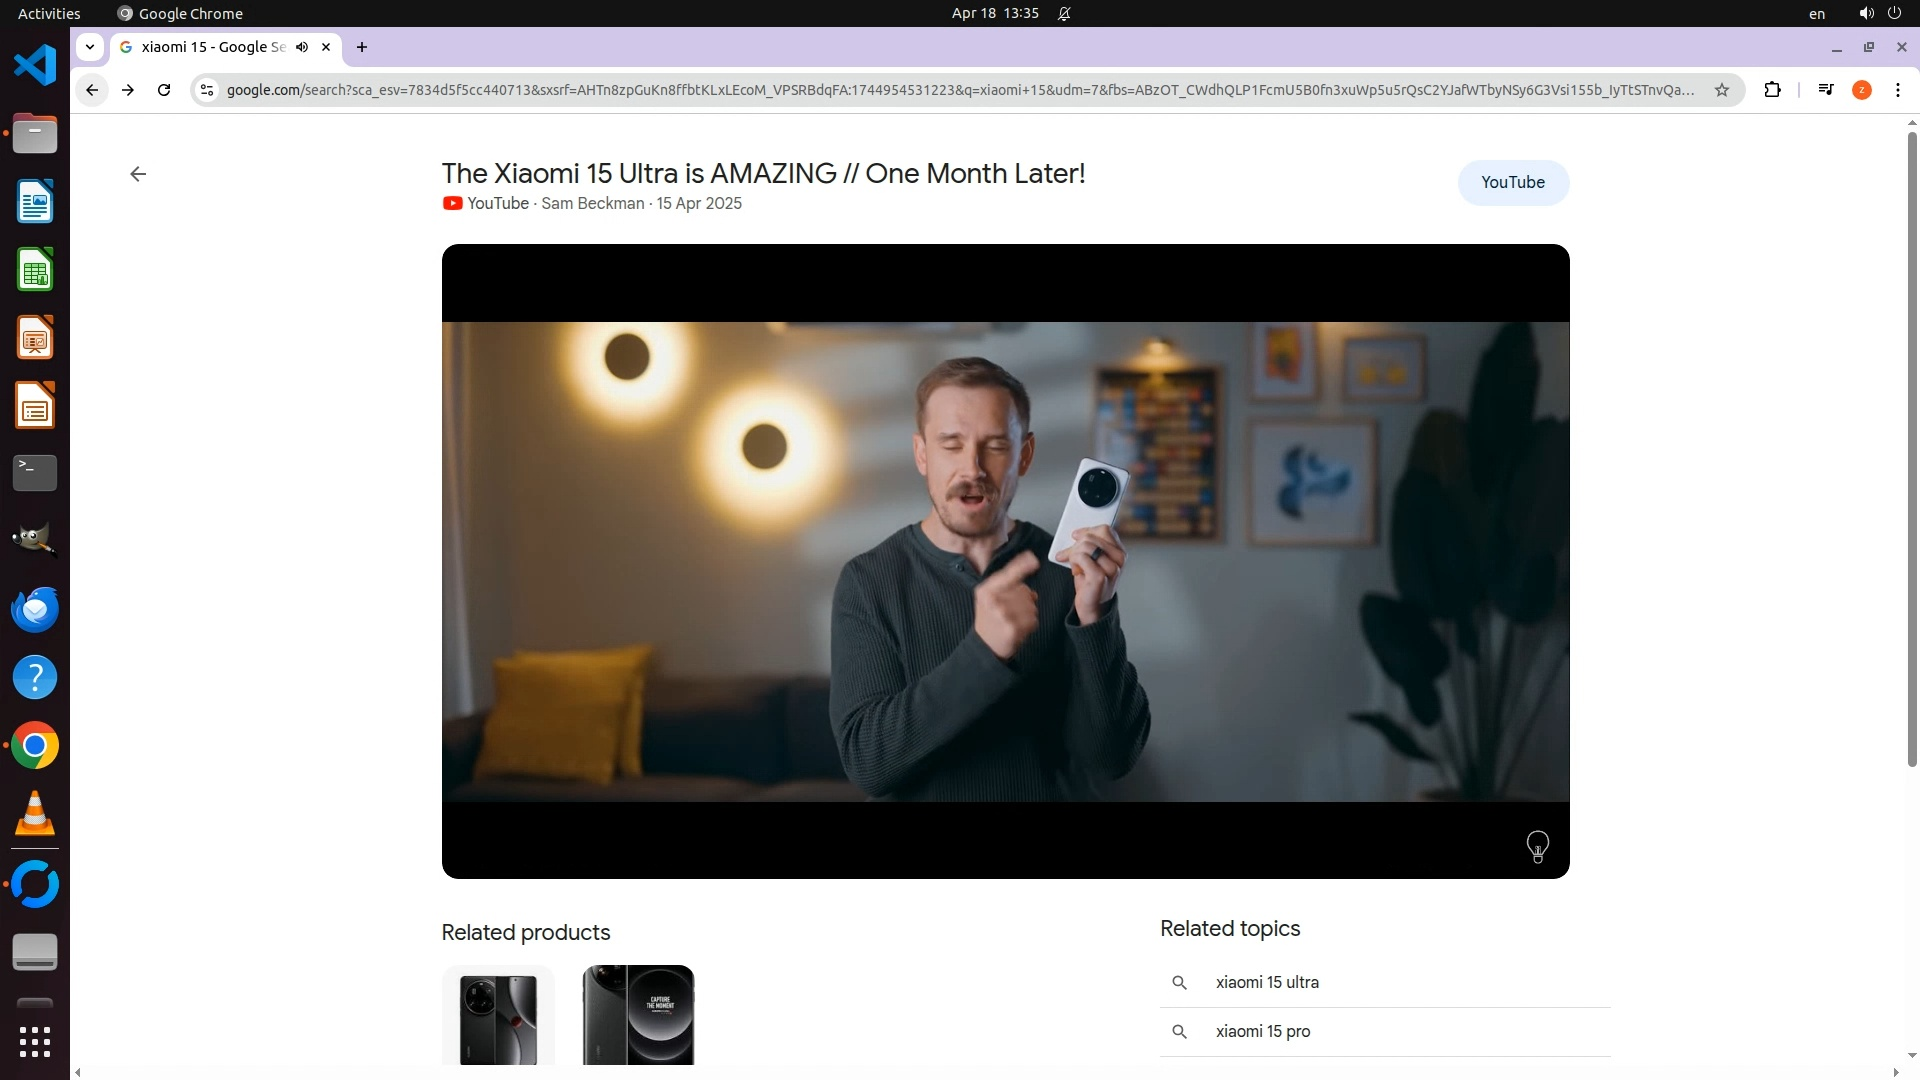
Task: Open xiaomi 15 pro related topic
Action: click(x=1263, y=1031)
